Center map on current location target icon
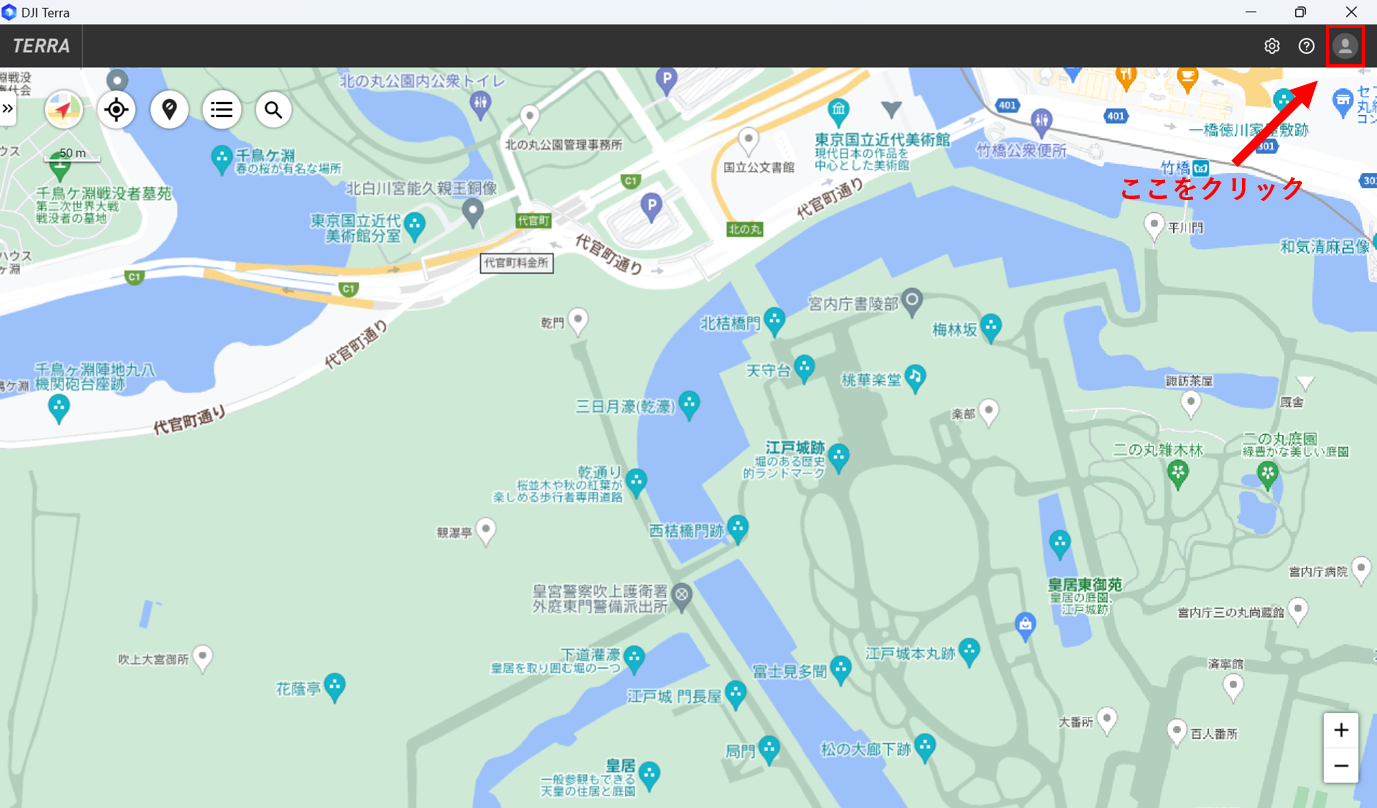The width and height of the screenshot is (1377, 808). 117,110
